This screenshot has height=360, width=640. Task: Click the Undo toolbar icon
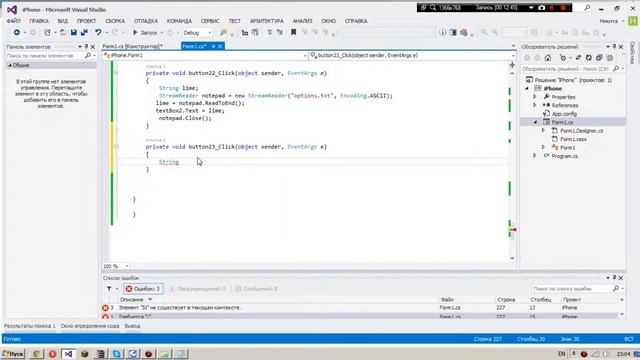tap(98, 32)
